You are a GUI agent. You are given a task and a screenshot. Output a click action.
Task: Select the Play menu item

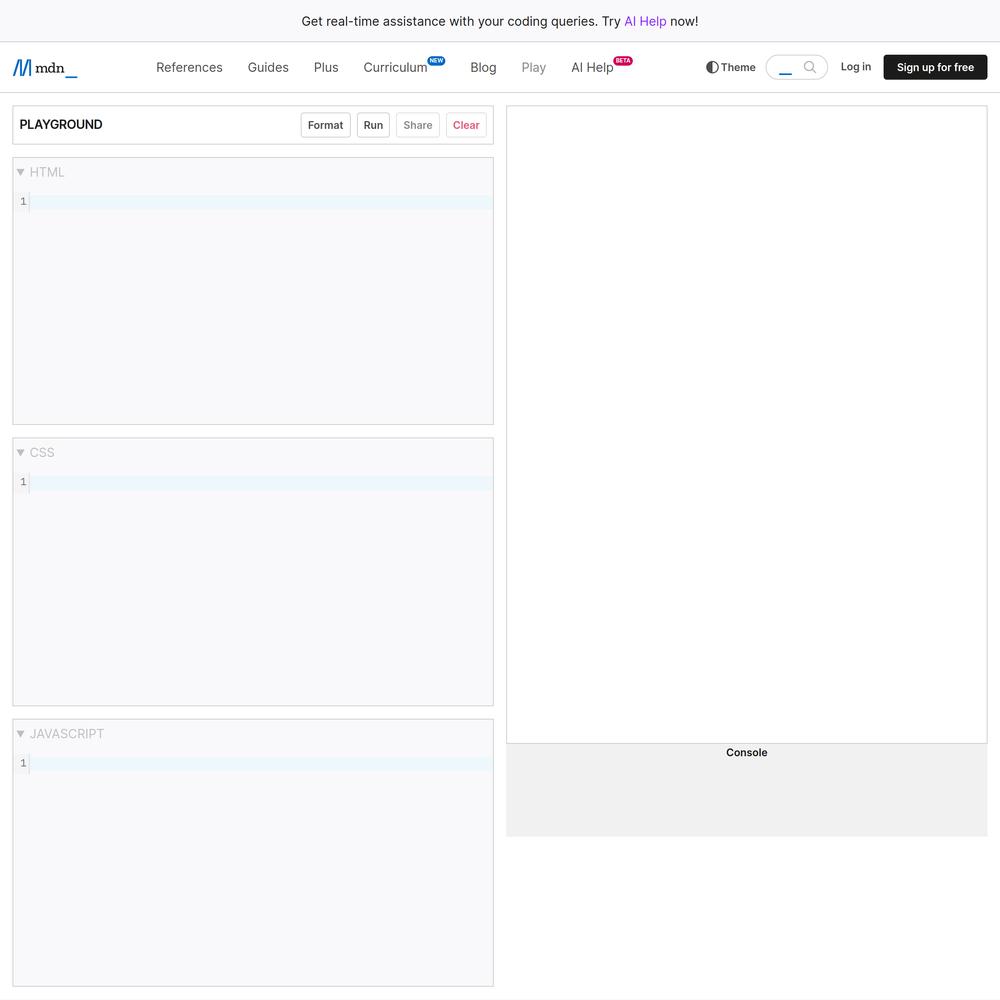(534, 68)
